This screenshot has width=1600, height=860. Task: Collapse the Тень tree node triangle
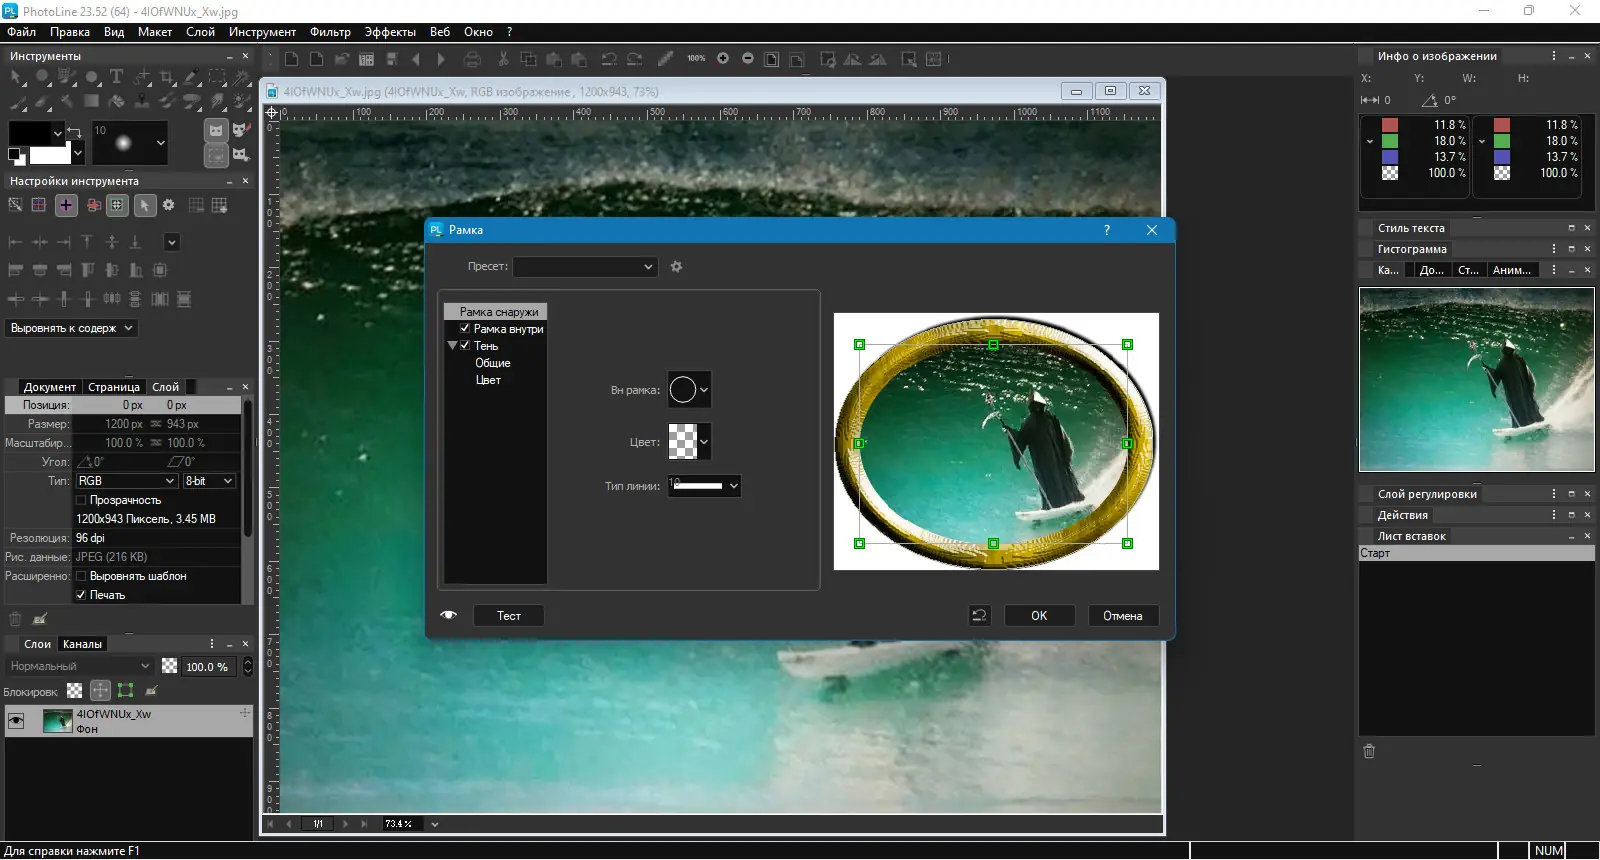tap(452, 346)
